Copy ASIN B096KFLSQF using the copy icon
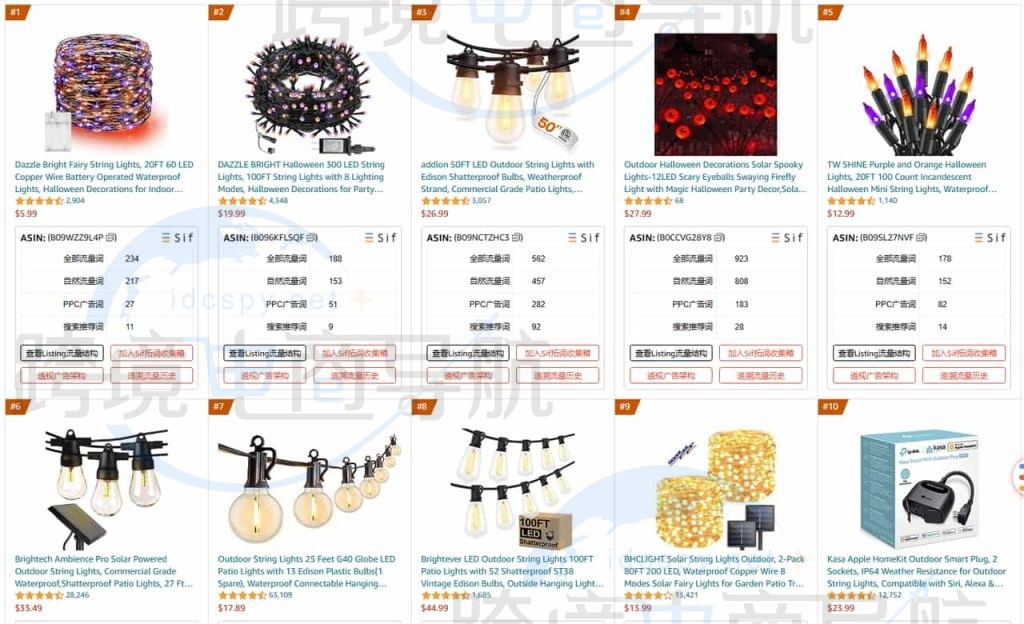The width and height of the screenshot is (1024, 624). click(x=312, y=238)
